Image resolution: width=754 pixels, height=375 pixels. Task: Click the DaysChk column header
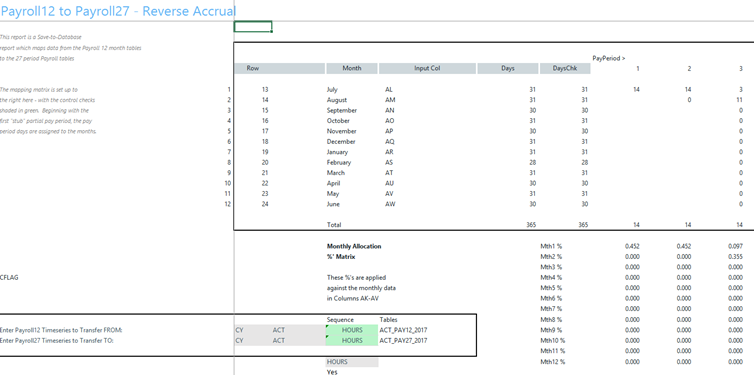565,68
